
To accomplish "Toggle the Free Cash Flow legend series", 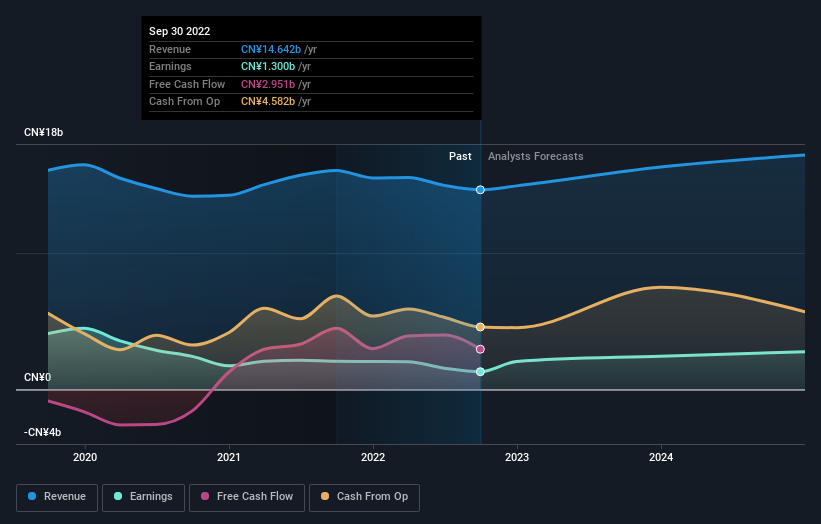I will 247,497.
